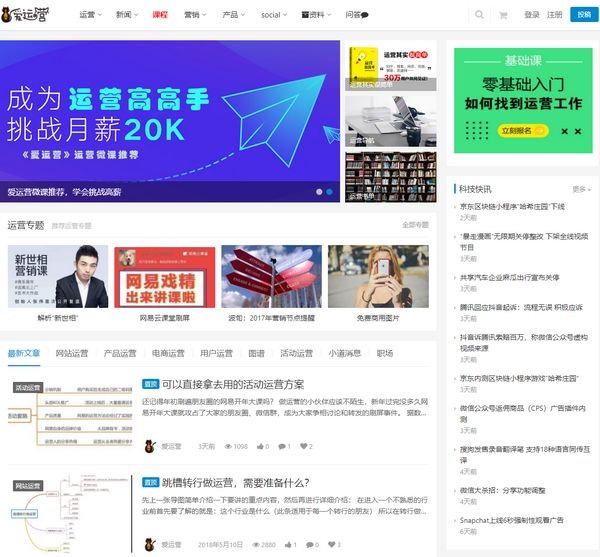Switch to the 职场 tab
The image size is (600, 557).
pos(385,353)
